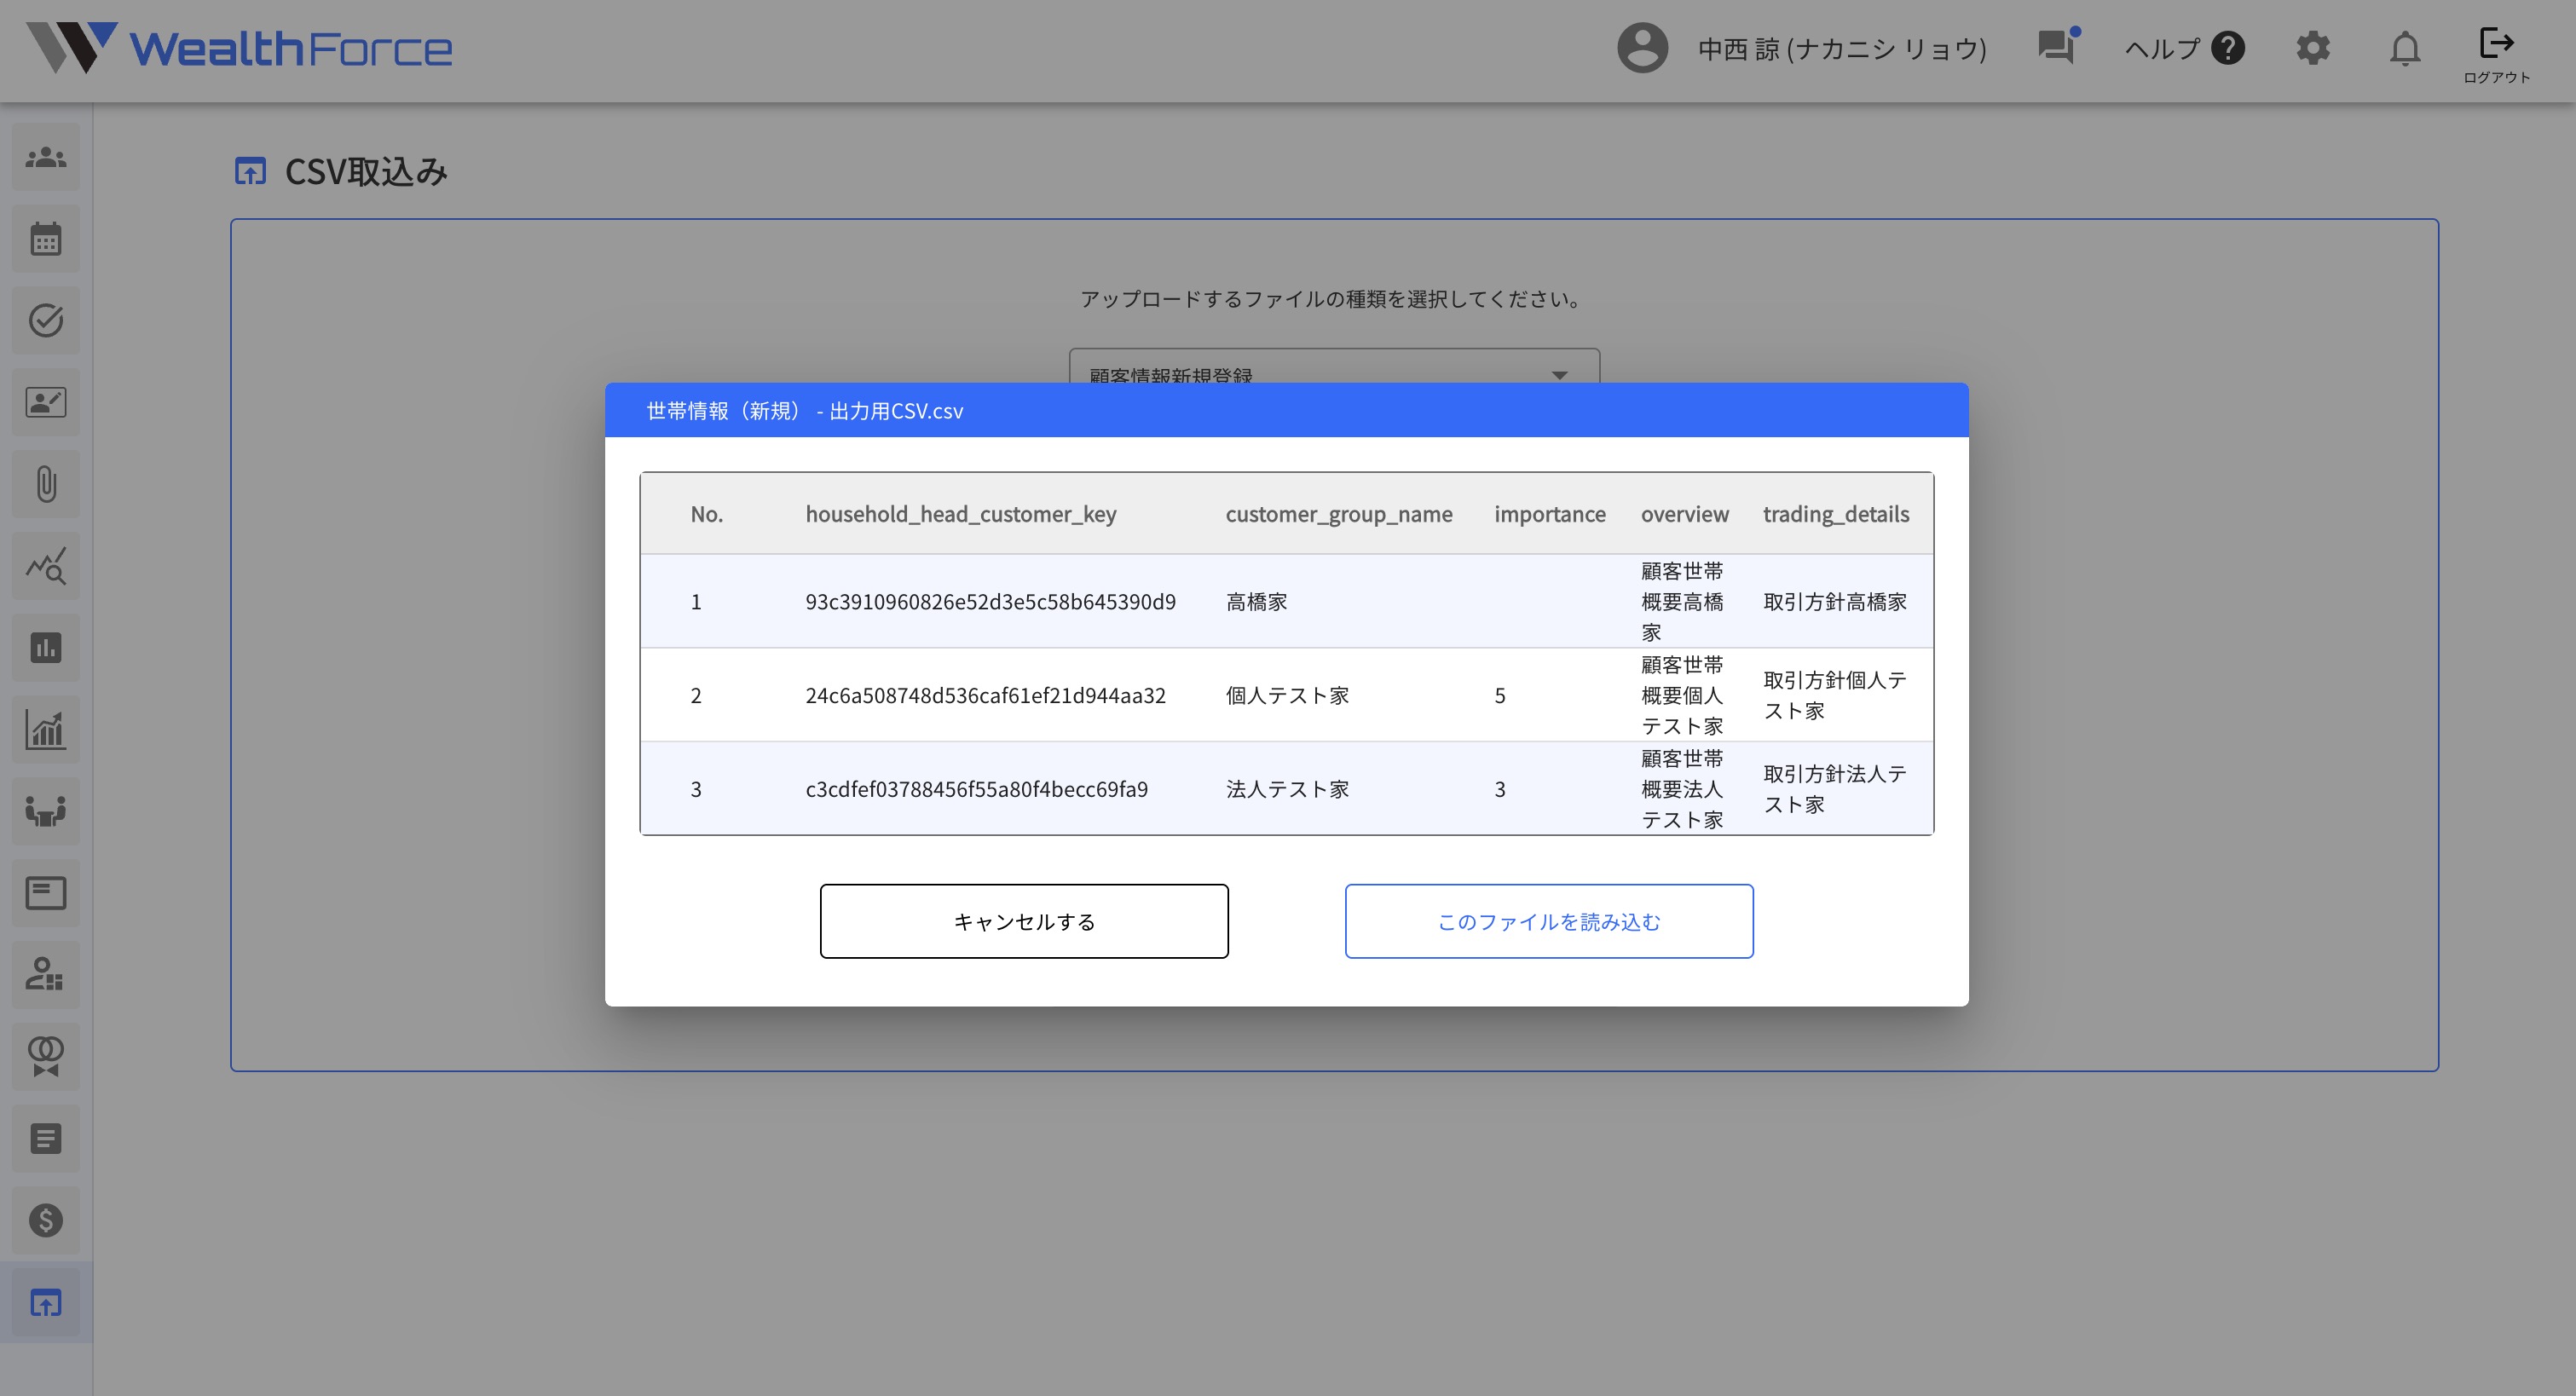Image resolution: width=2576 pixels, height=1396 pixels.
Task: Select the task checkmark sidebar icon
Action: click(x=45, y=320)
